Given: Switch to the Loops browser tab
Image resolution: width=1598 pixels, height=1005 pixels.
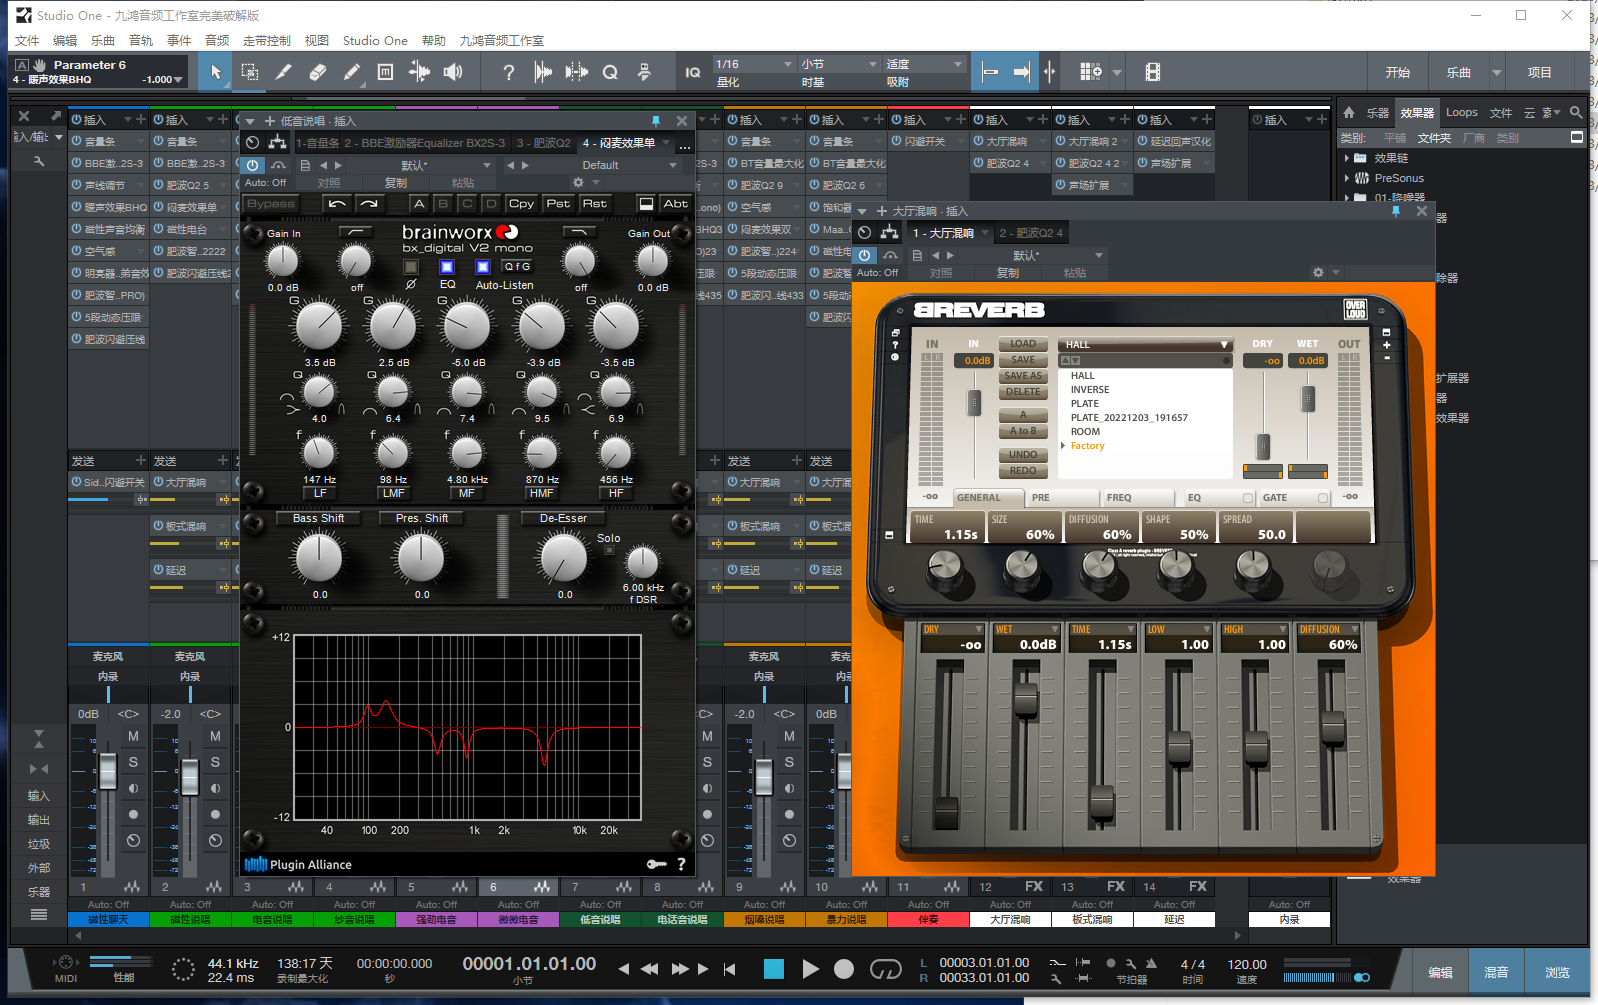Looking at the screenshot, I should [x=1461, y=113].
